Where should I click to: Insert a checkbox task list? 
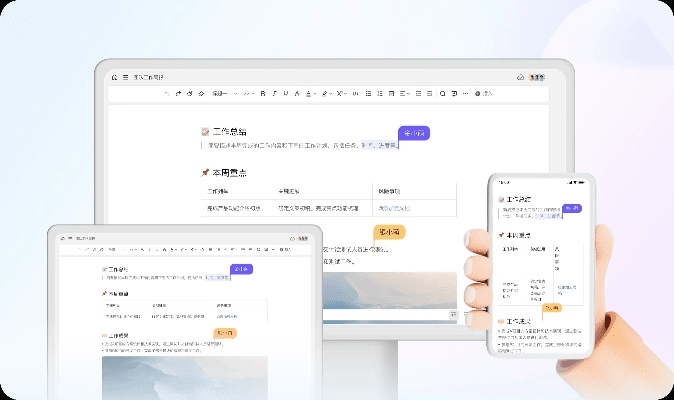[x=391, y=93]
